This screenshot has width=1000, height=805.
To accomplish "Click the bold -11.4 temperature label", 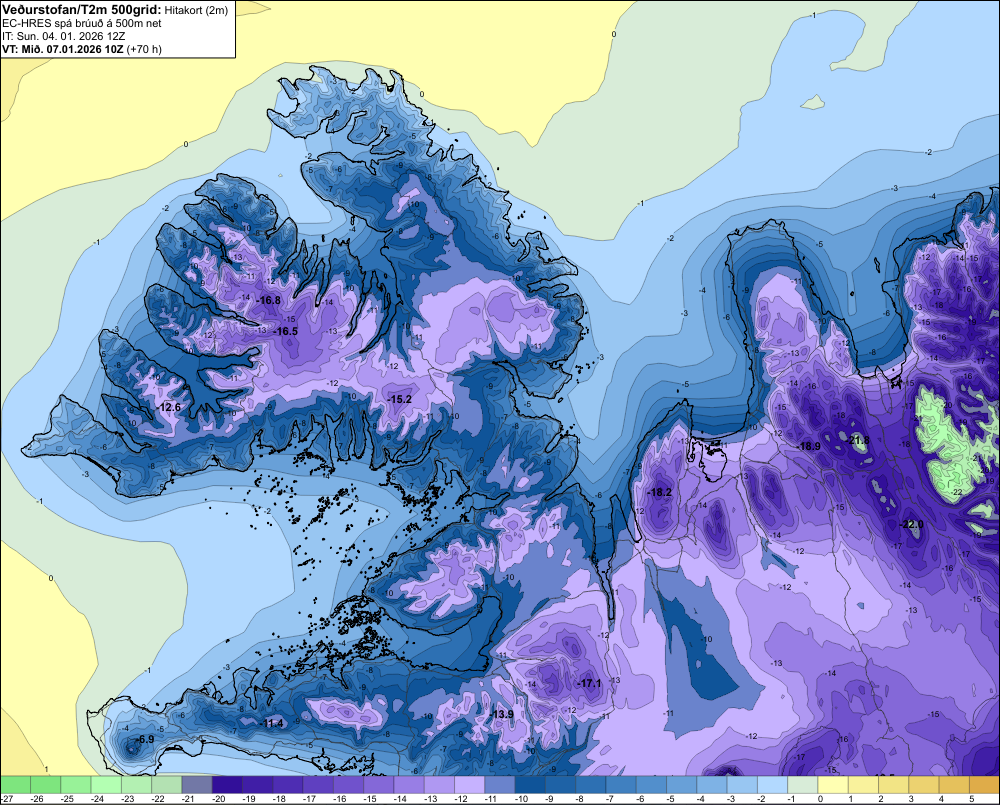I will coord(272,723).
